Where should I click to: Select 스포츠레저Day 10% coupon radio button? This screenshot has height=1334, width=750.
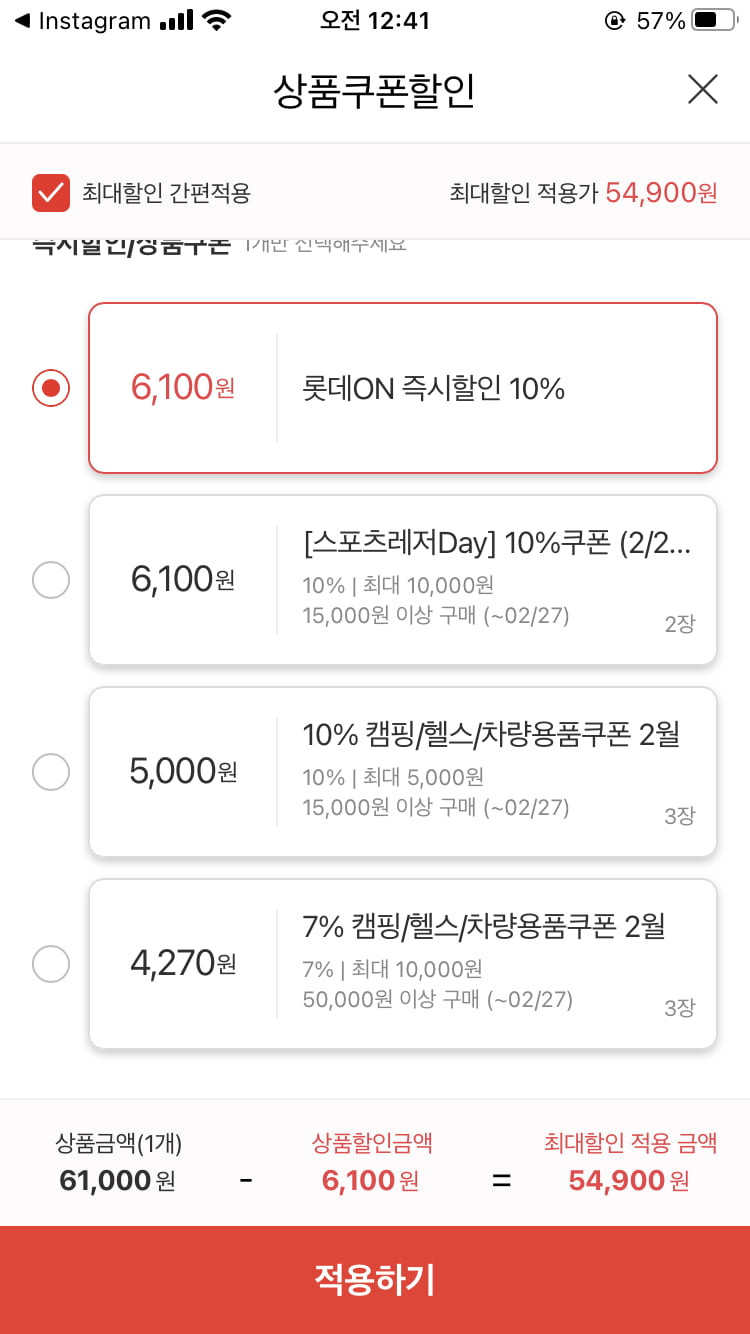click(x=51, y=580)
